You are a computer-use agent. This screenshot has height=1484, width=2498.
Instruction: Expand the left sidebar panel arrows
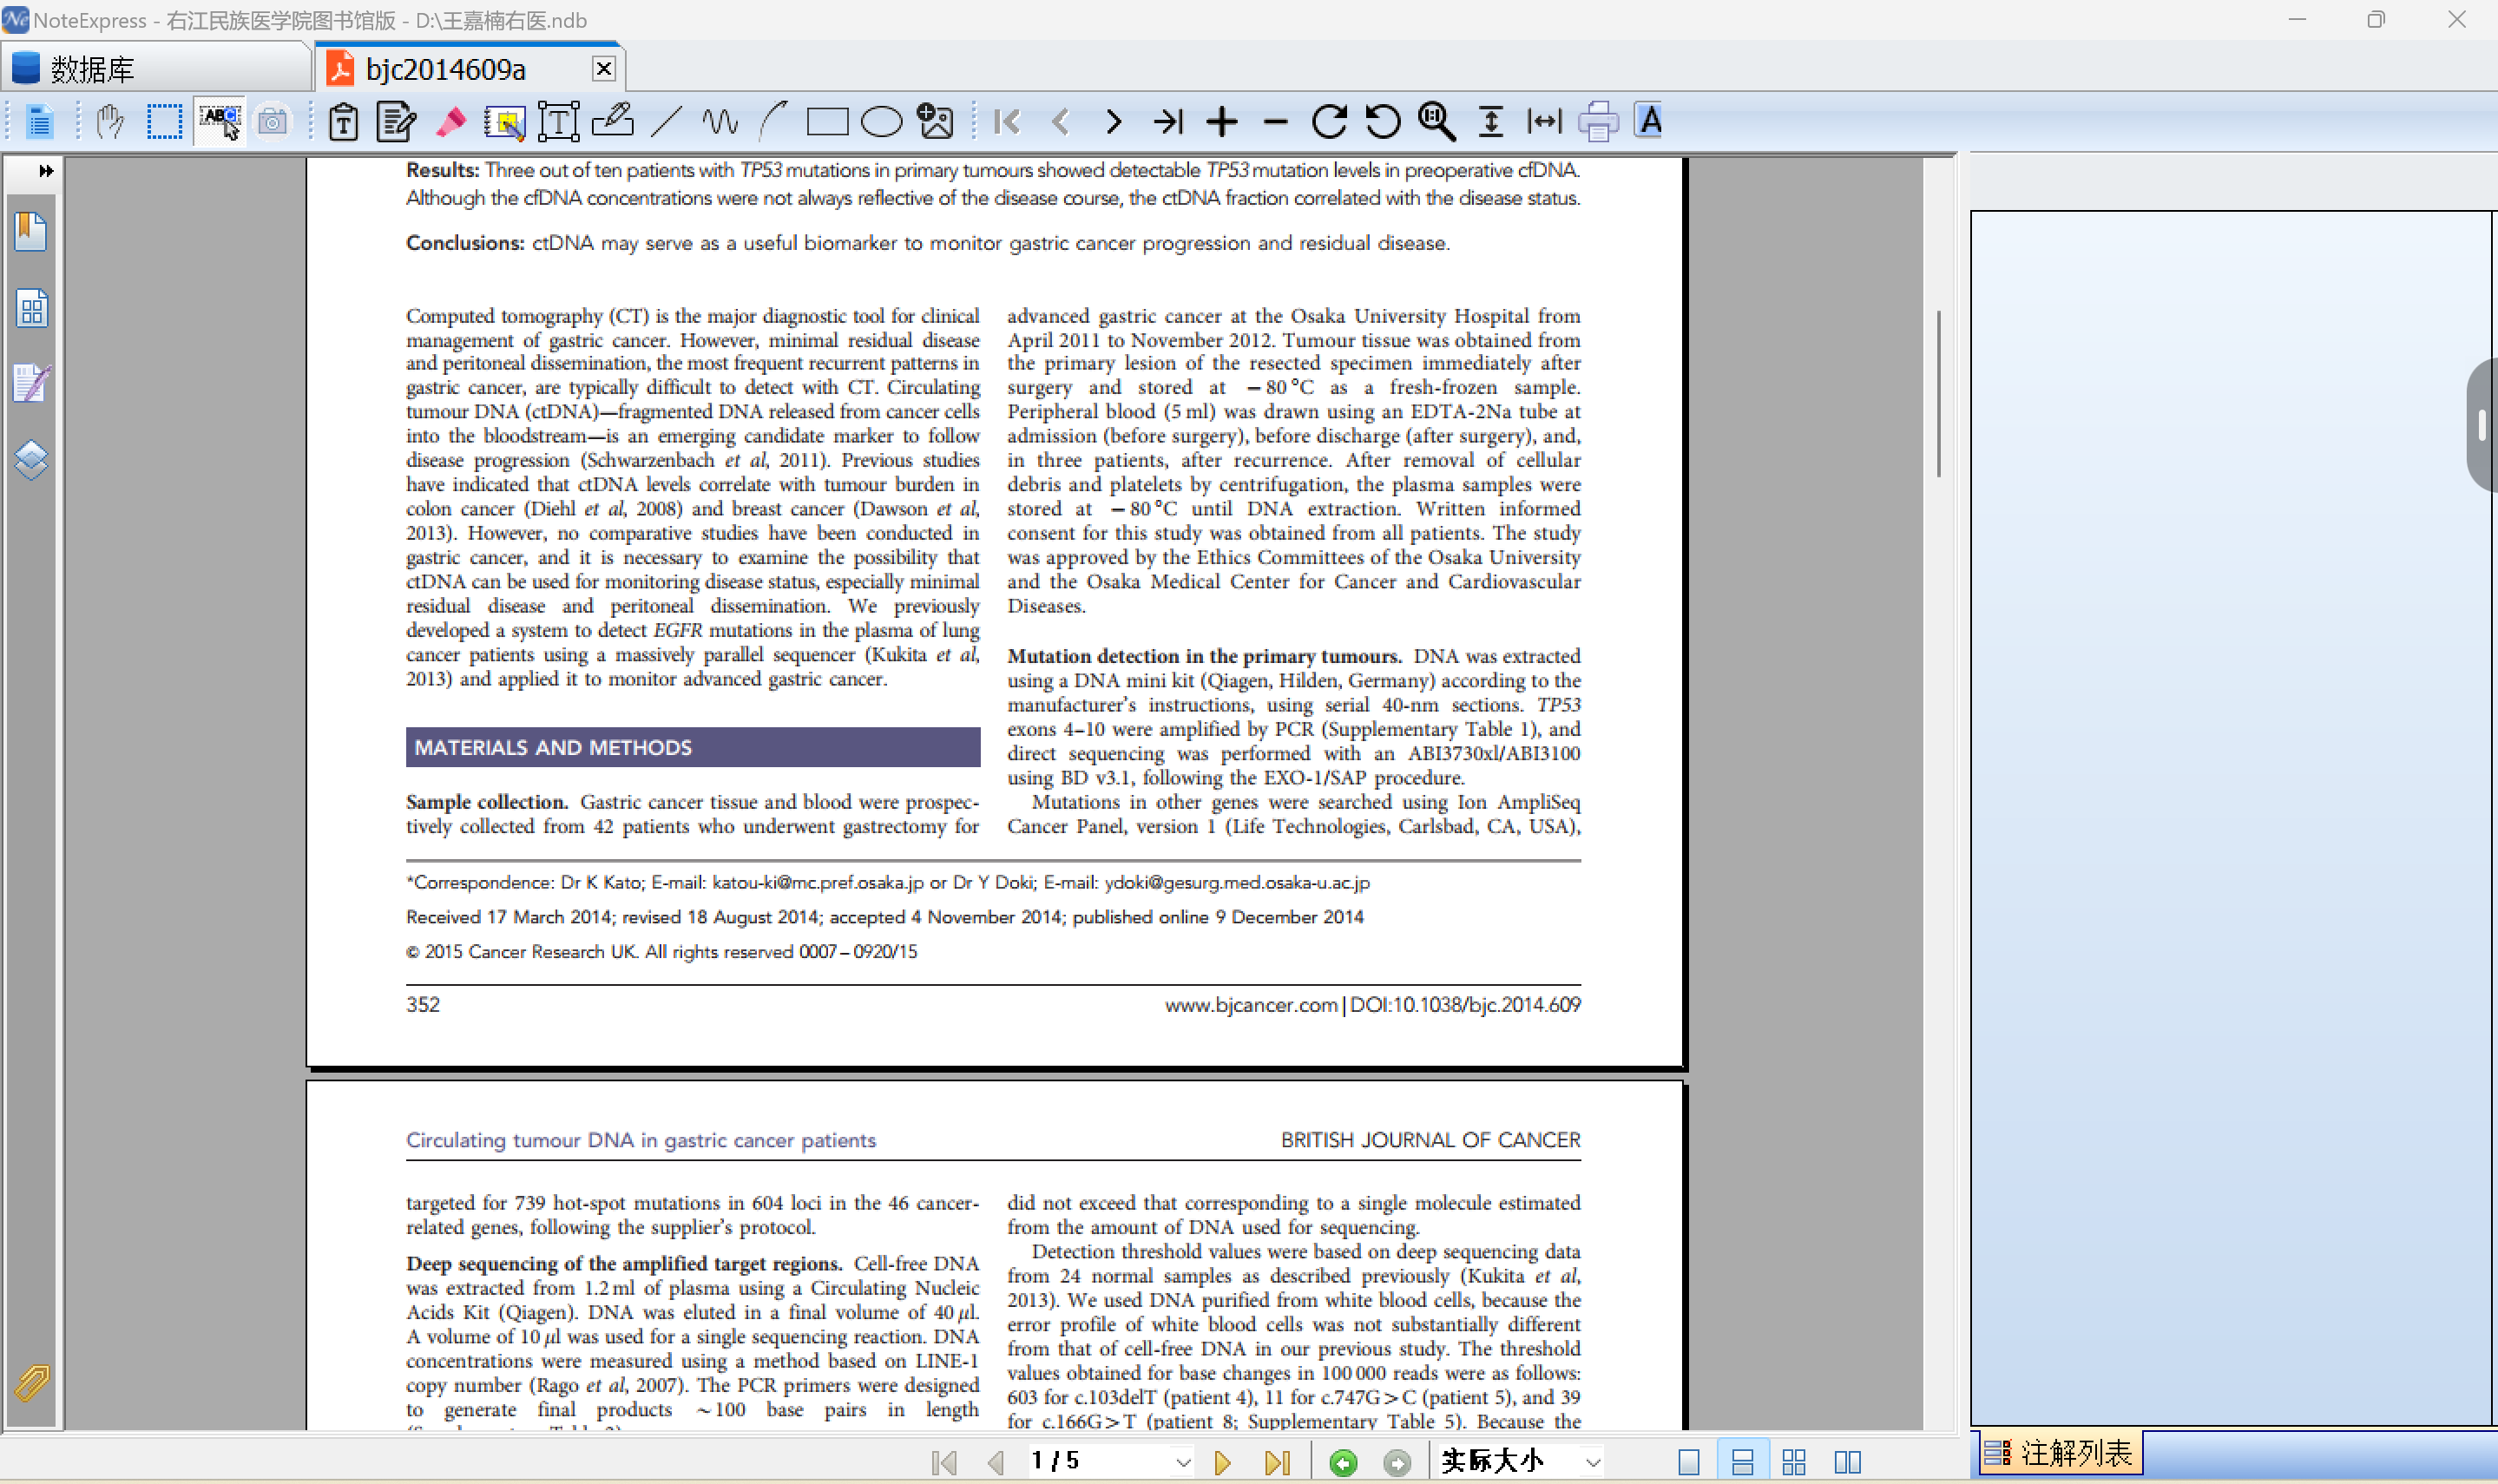pos(45,171)
